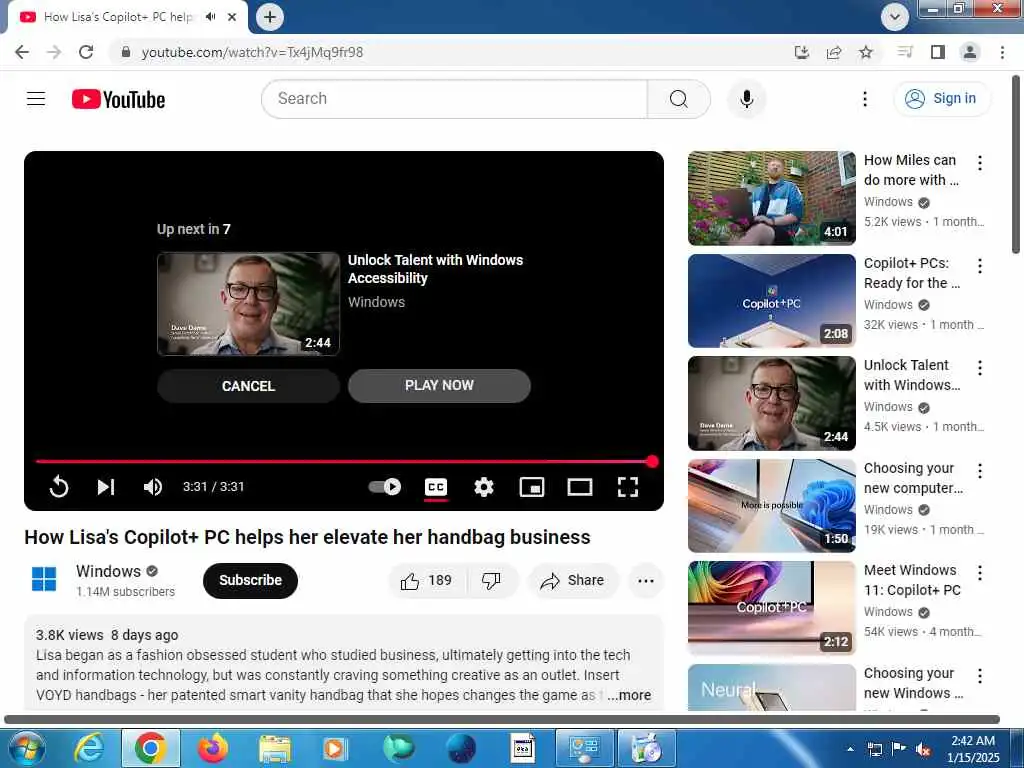Launch Internet Explorer from taskbar
Viewport: 1024px width, 768px height.
click(89, 748)
